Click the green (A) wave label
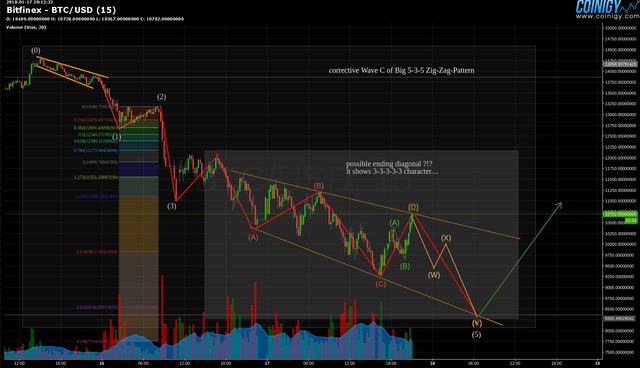This screenshot has width=640, height=368. (394, 223)
